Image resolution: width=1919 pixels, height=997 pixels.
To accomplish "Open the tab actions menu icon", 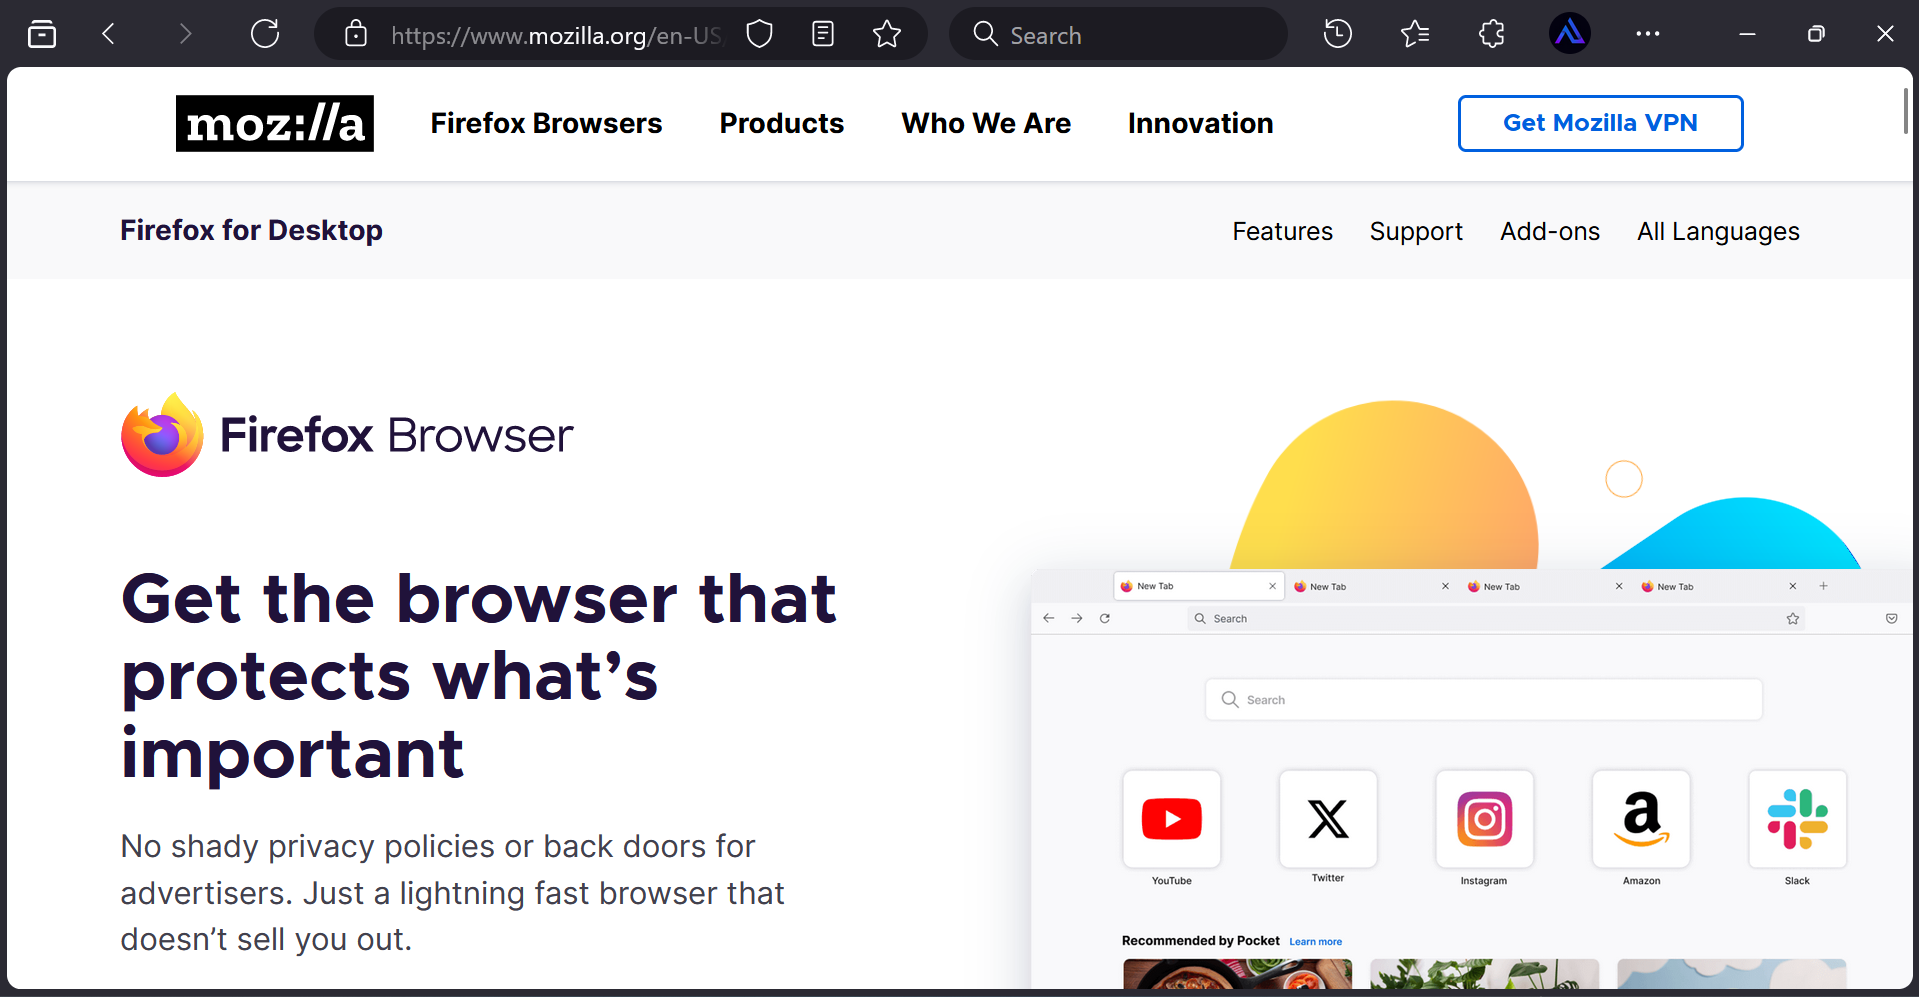I will coord(42,35).
